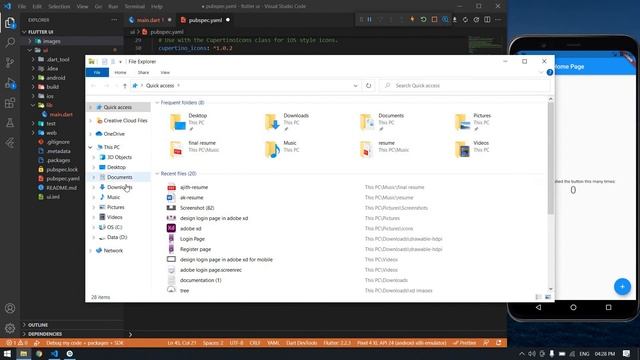
Task: Open File Explorer help question mark icon
Action: pyautogui.click(x=550, y=72)
